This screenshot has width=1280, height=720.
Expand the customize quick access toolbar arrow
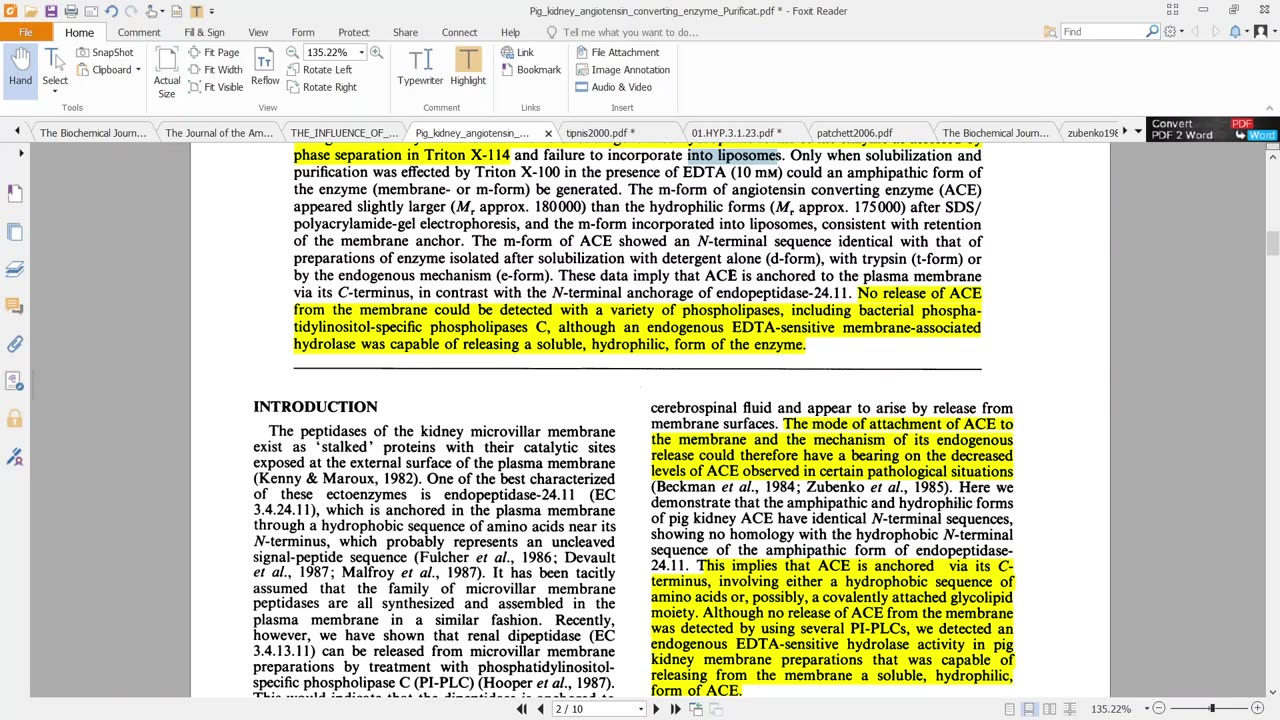pos(212,11)
